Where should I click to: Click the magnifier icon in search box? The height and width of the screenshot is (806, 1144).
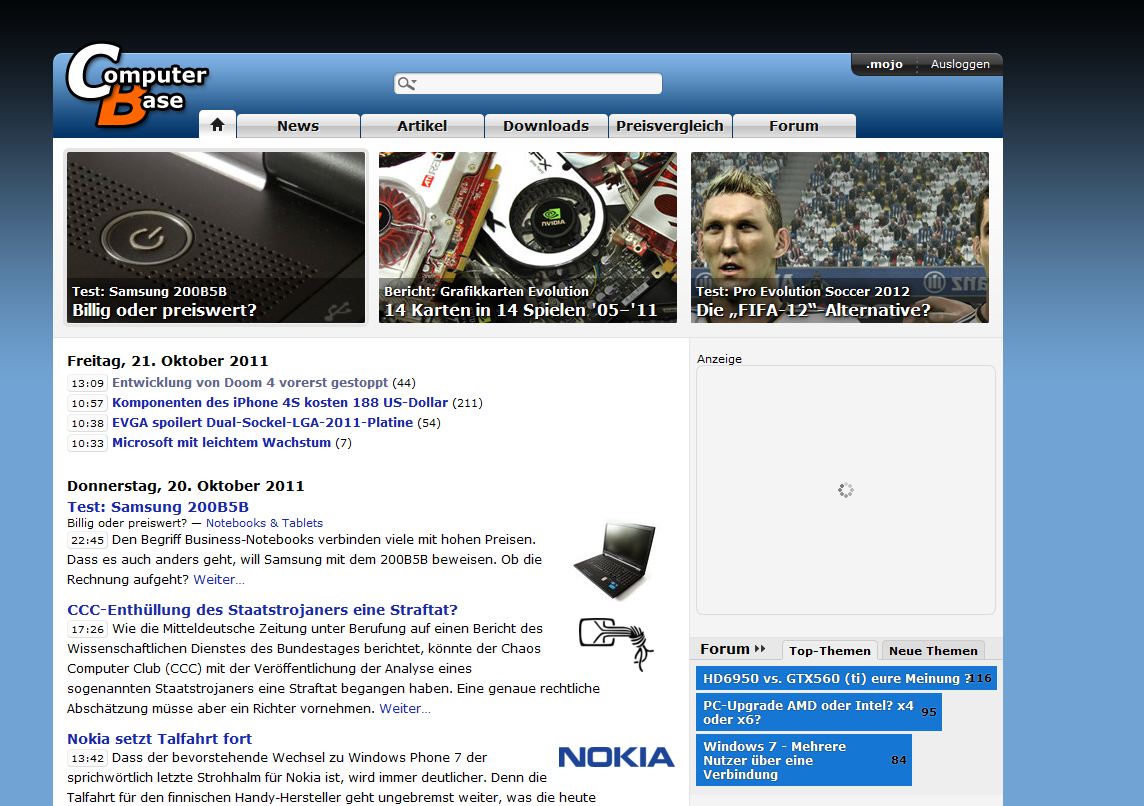pyautogui.click(x=407, y=84)
